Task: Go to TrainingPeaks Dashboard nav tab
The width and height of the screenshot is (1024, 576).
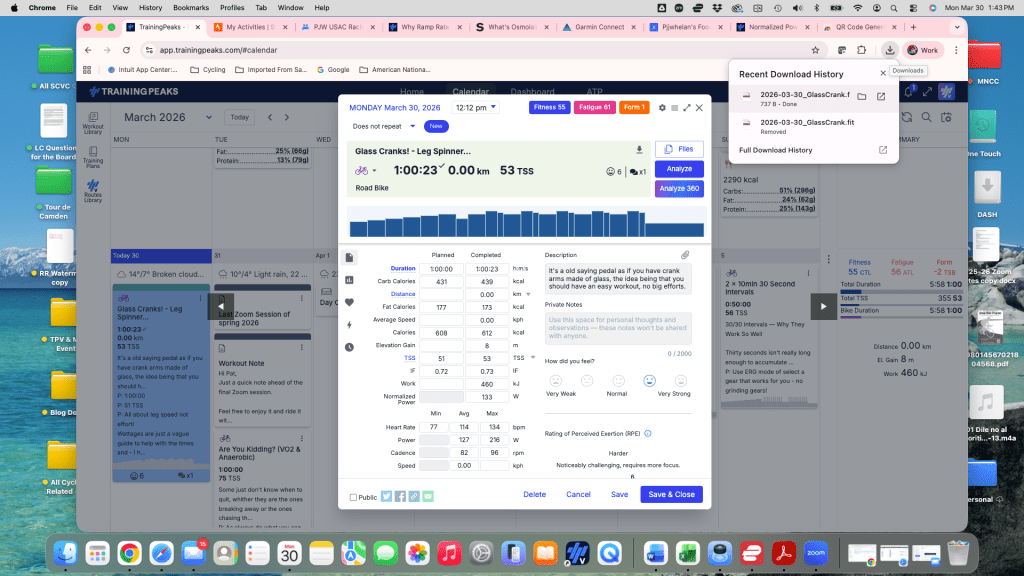Action: (532, 91)
